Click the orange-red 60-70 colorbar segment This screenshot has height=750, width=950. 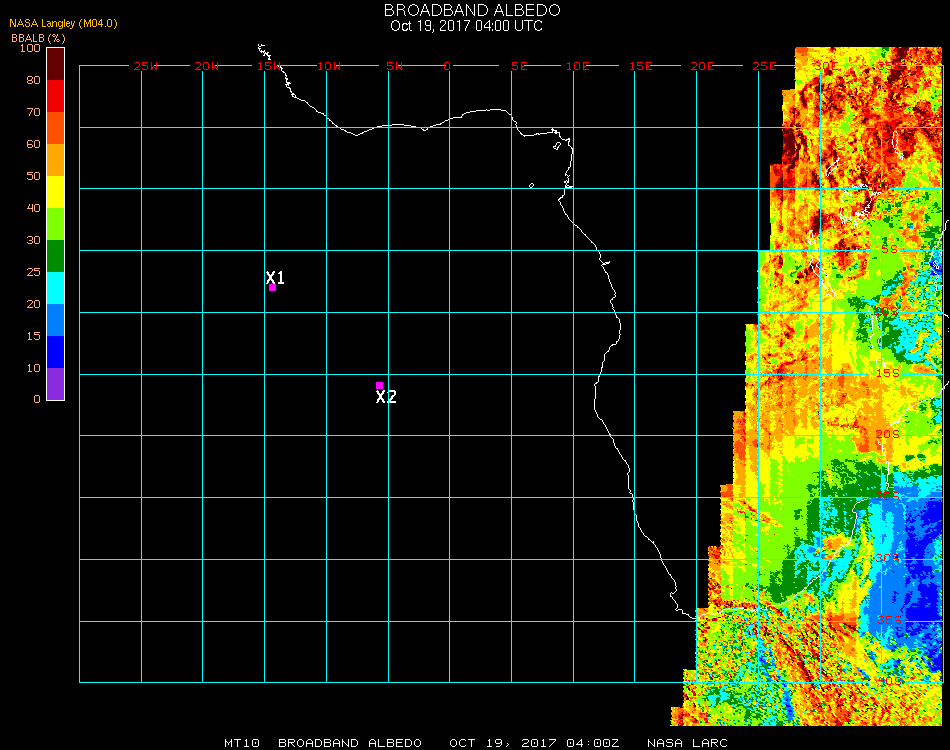click(x=55, y=128)
